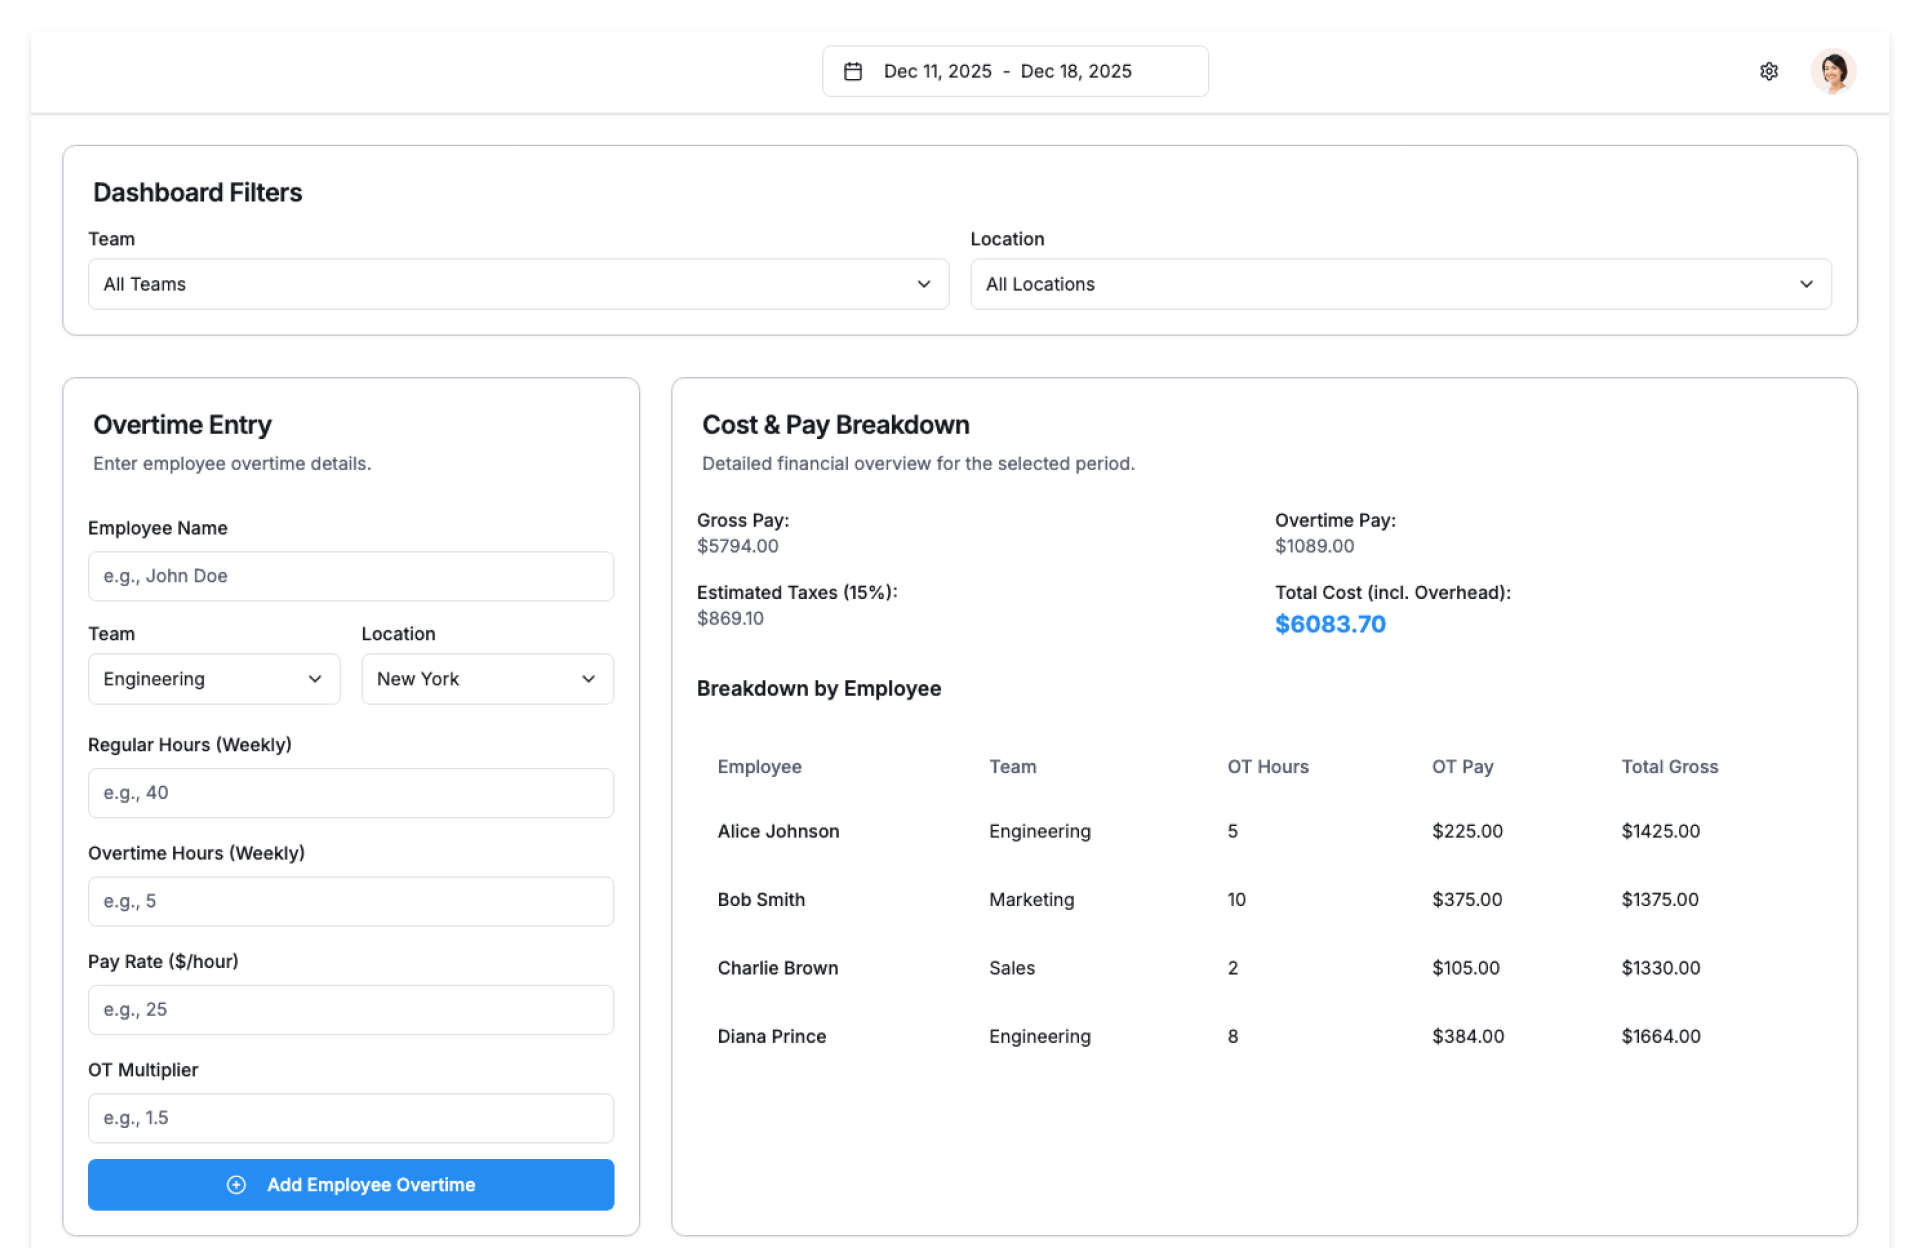This screenshot has height=1248, width=1920.
Task: Click the All Teams chevron arrow
Action: 923,284
